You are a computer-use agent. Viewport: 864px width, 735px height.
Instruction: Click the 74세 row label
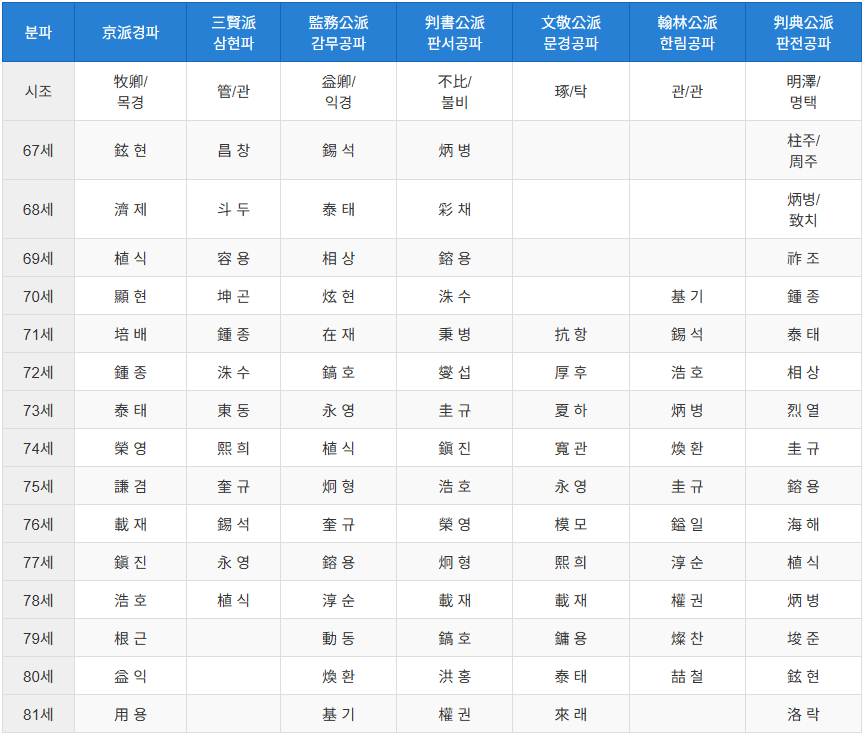click(38, 448)
